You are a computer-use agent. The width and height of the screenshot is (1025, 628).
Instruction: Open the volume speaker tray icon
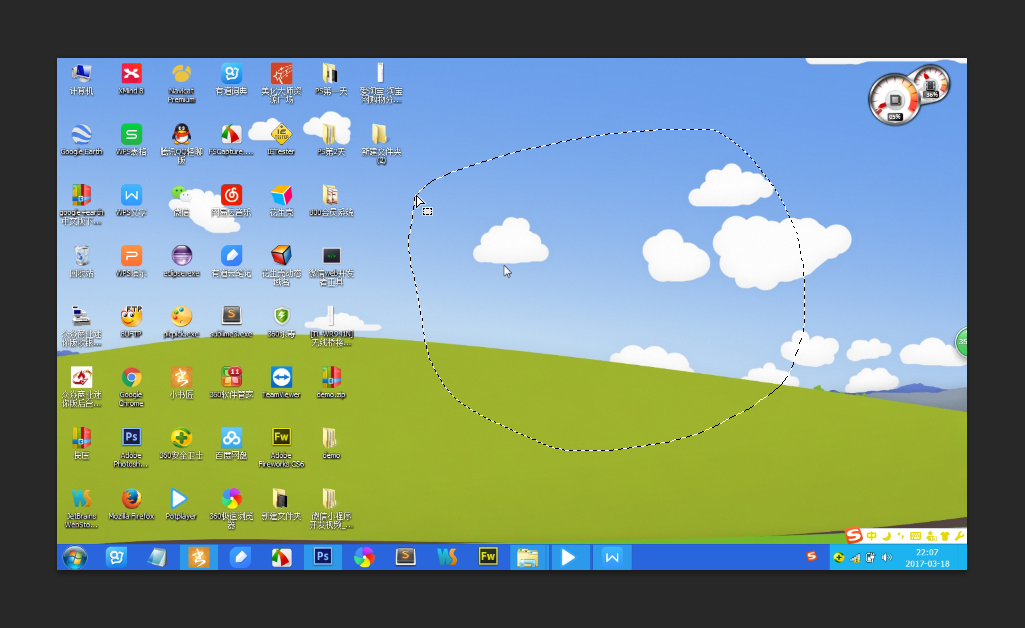[x=886, y=557]
